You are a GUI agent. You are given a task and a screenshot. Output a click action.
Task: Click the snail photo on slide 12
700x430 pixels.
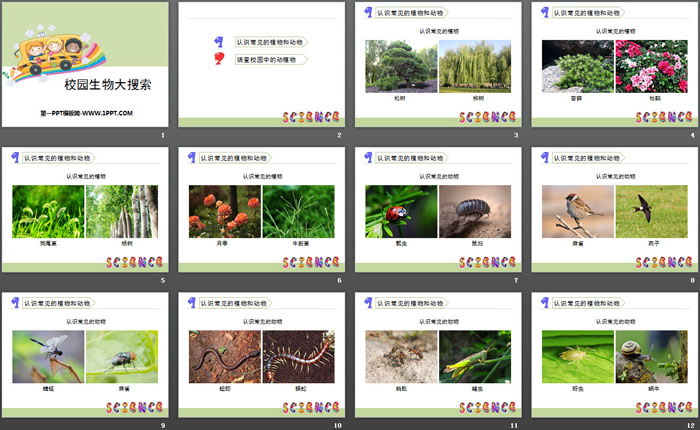(x=651, y=357)
